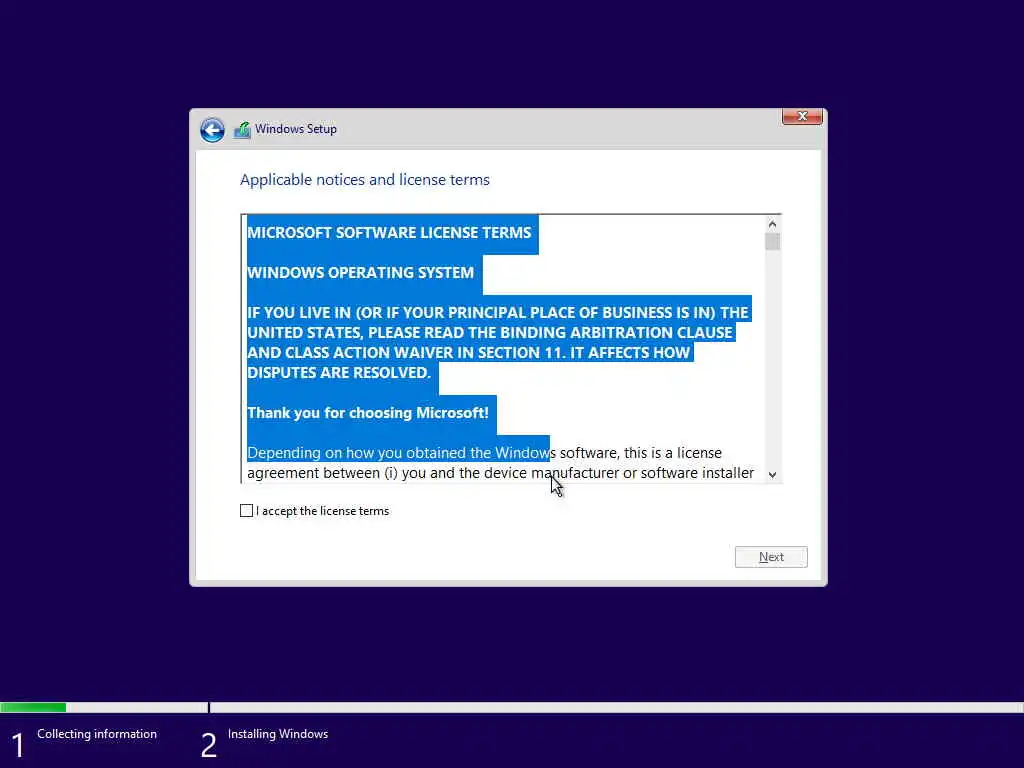1024x768 pixels.
Task: Click the green setup progress bar
Action: [33, 707]
